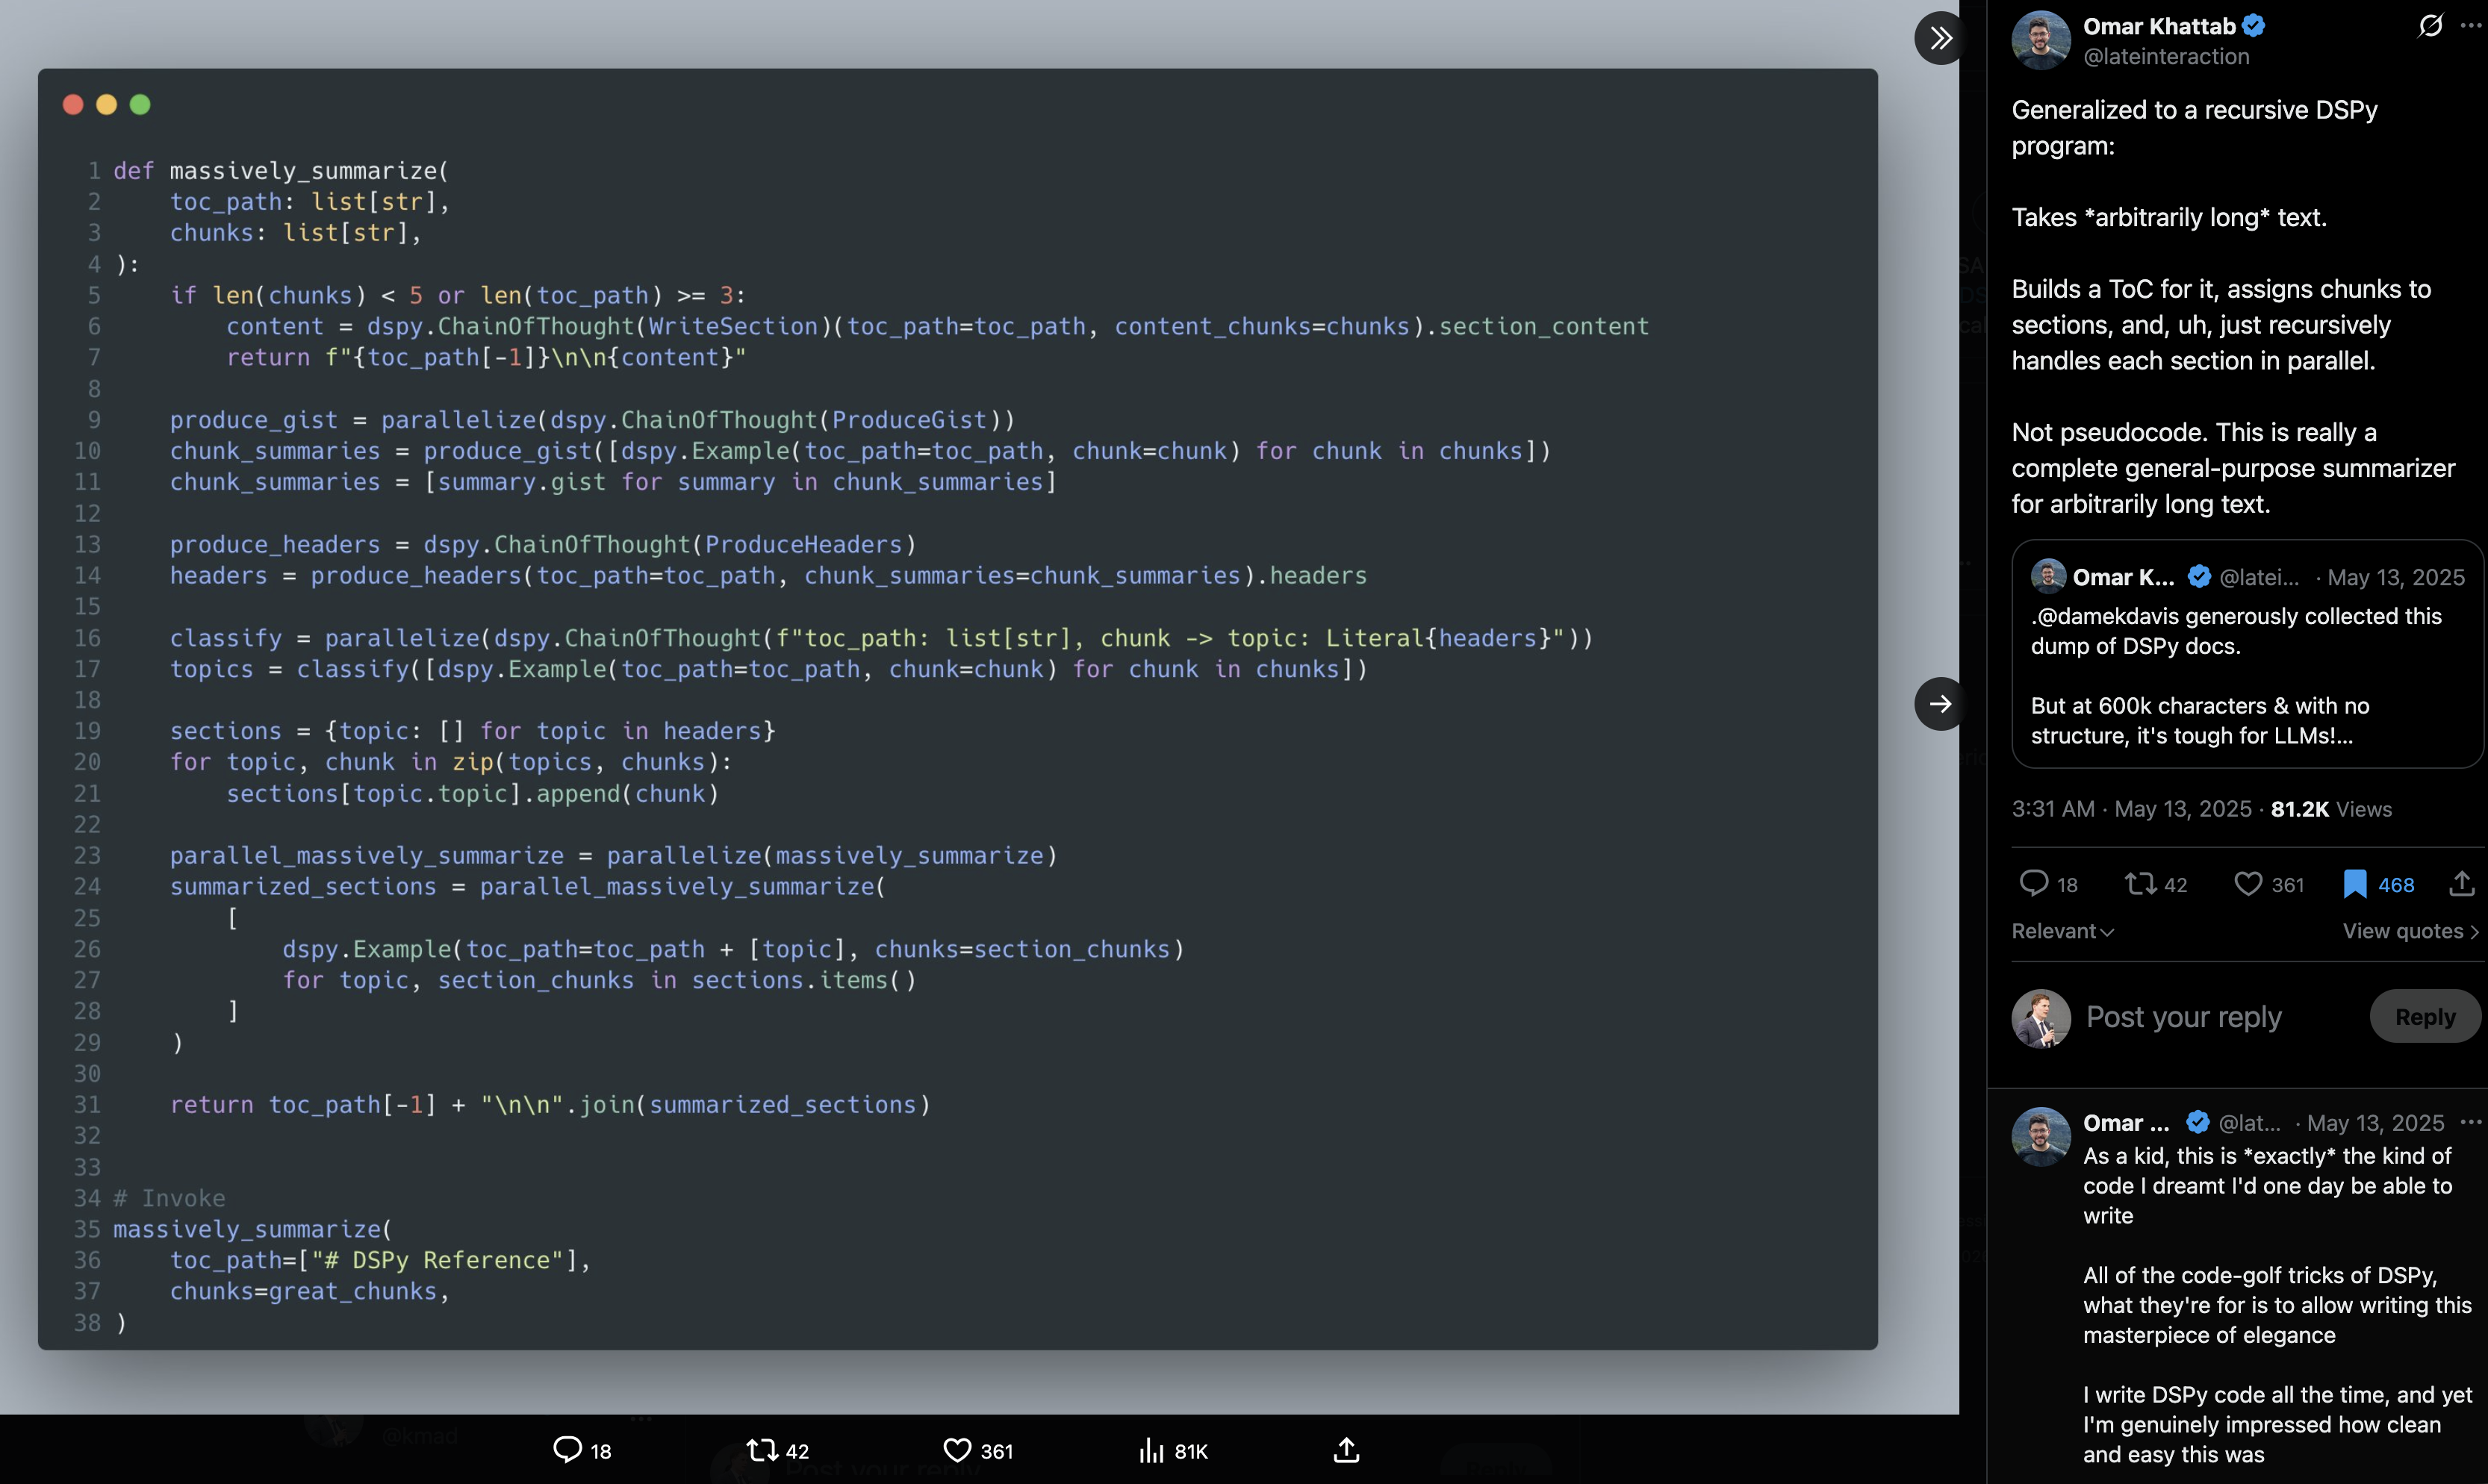Open the @lateinteraction handle link
This screenshot has width=2488, height=1484.
click(2166, 57)
